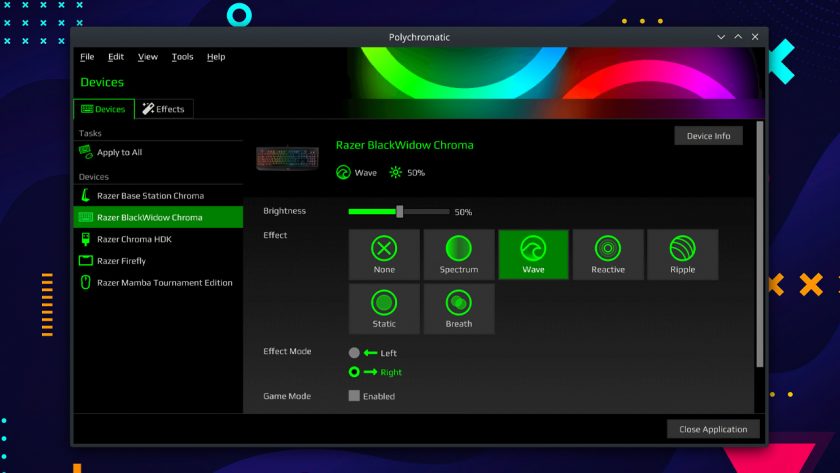Click the vertical scrollbar in the device panel
This screenshot has width=840, height=473.
[x=759, y=244]
